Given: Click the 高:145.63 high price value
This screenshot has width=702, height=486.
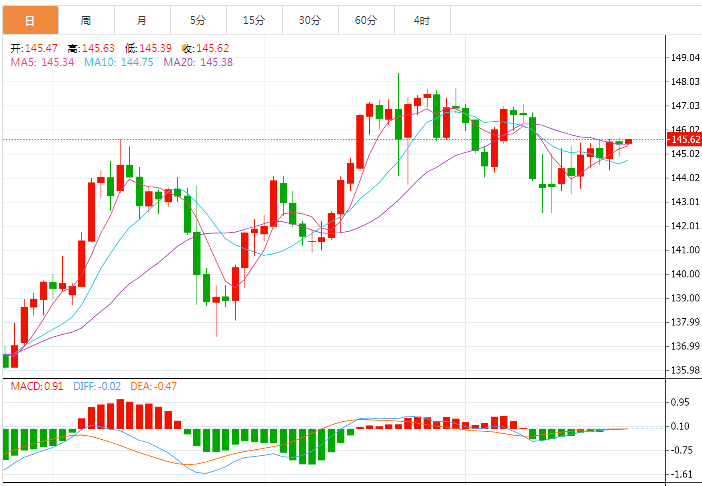Looking at the screenshot, I should pyautogui.click(x=91, y=48).
